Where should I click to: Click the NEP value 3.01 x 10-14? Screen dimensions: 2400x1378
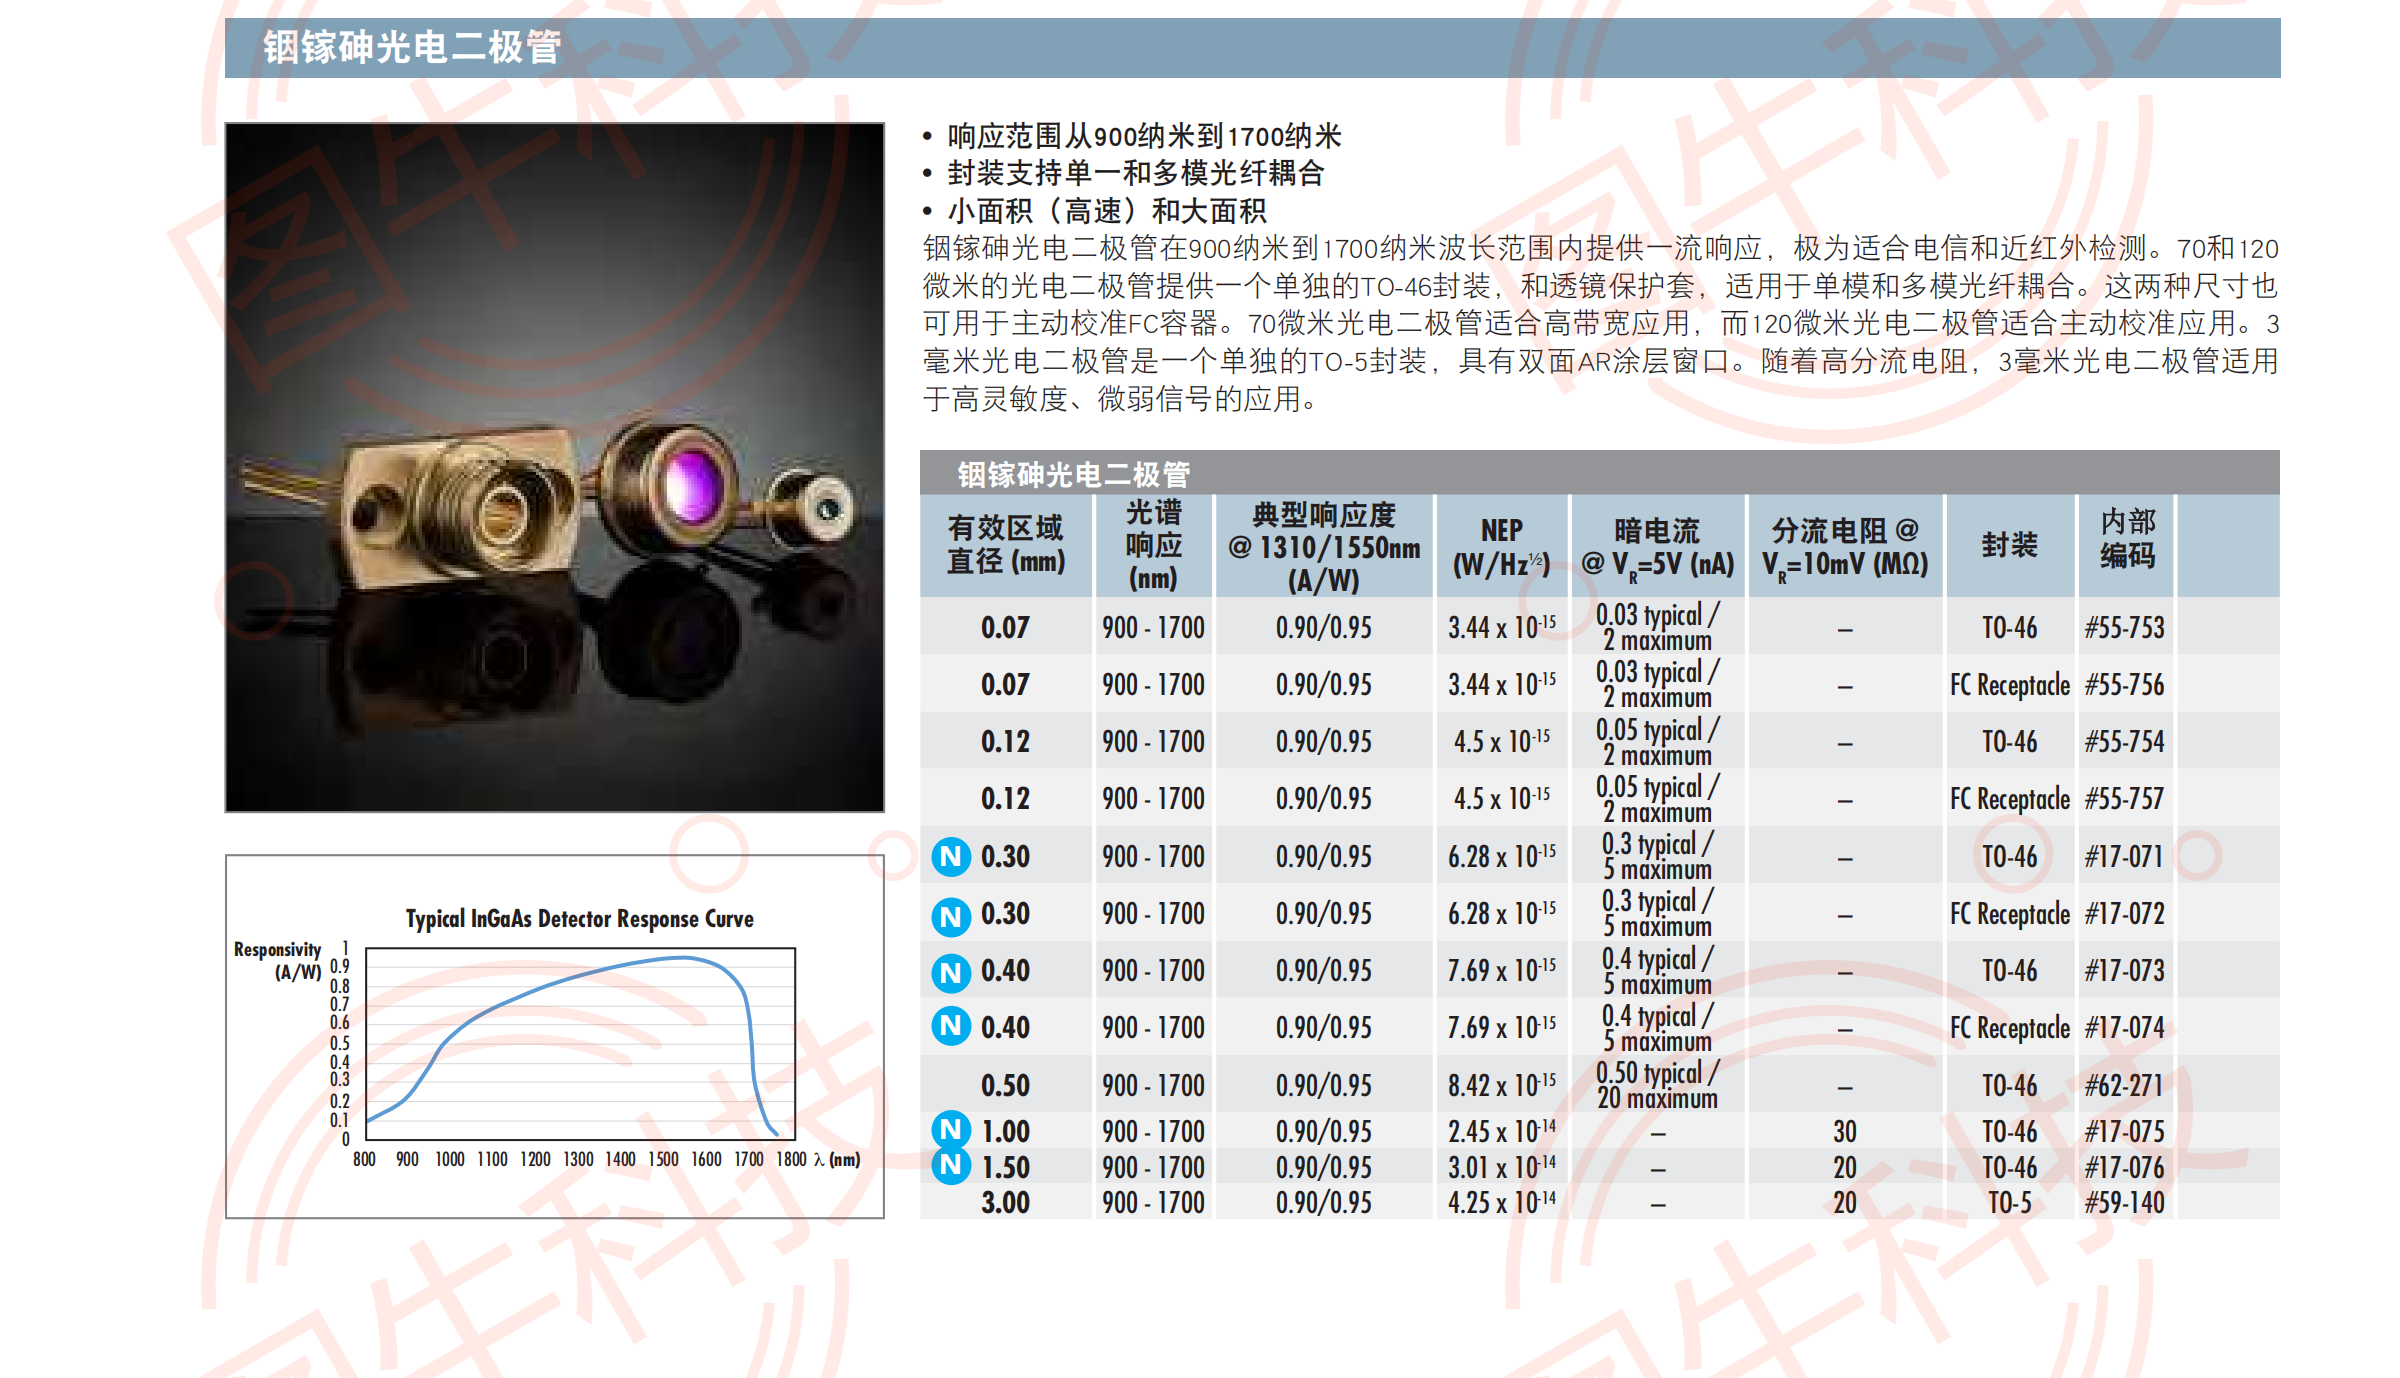[x=1502, y=1167]
